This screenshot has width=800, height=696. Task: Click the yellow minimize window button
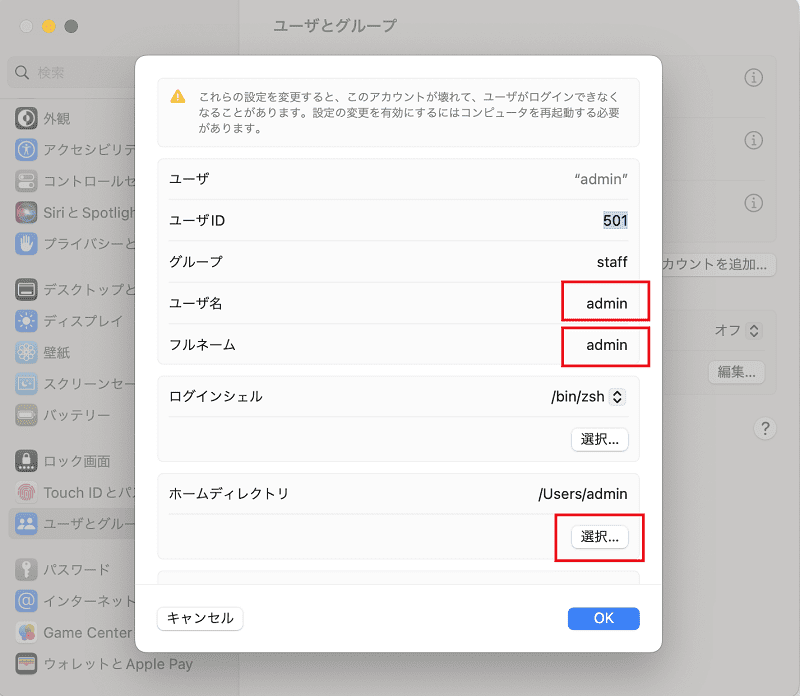click(48, 26)
